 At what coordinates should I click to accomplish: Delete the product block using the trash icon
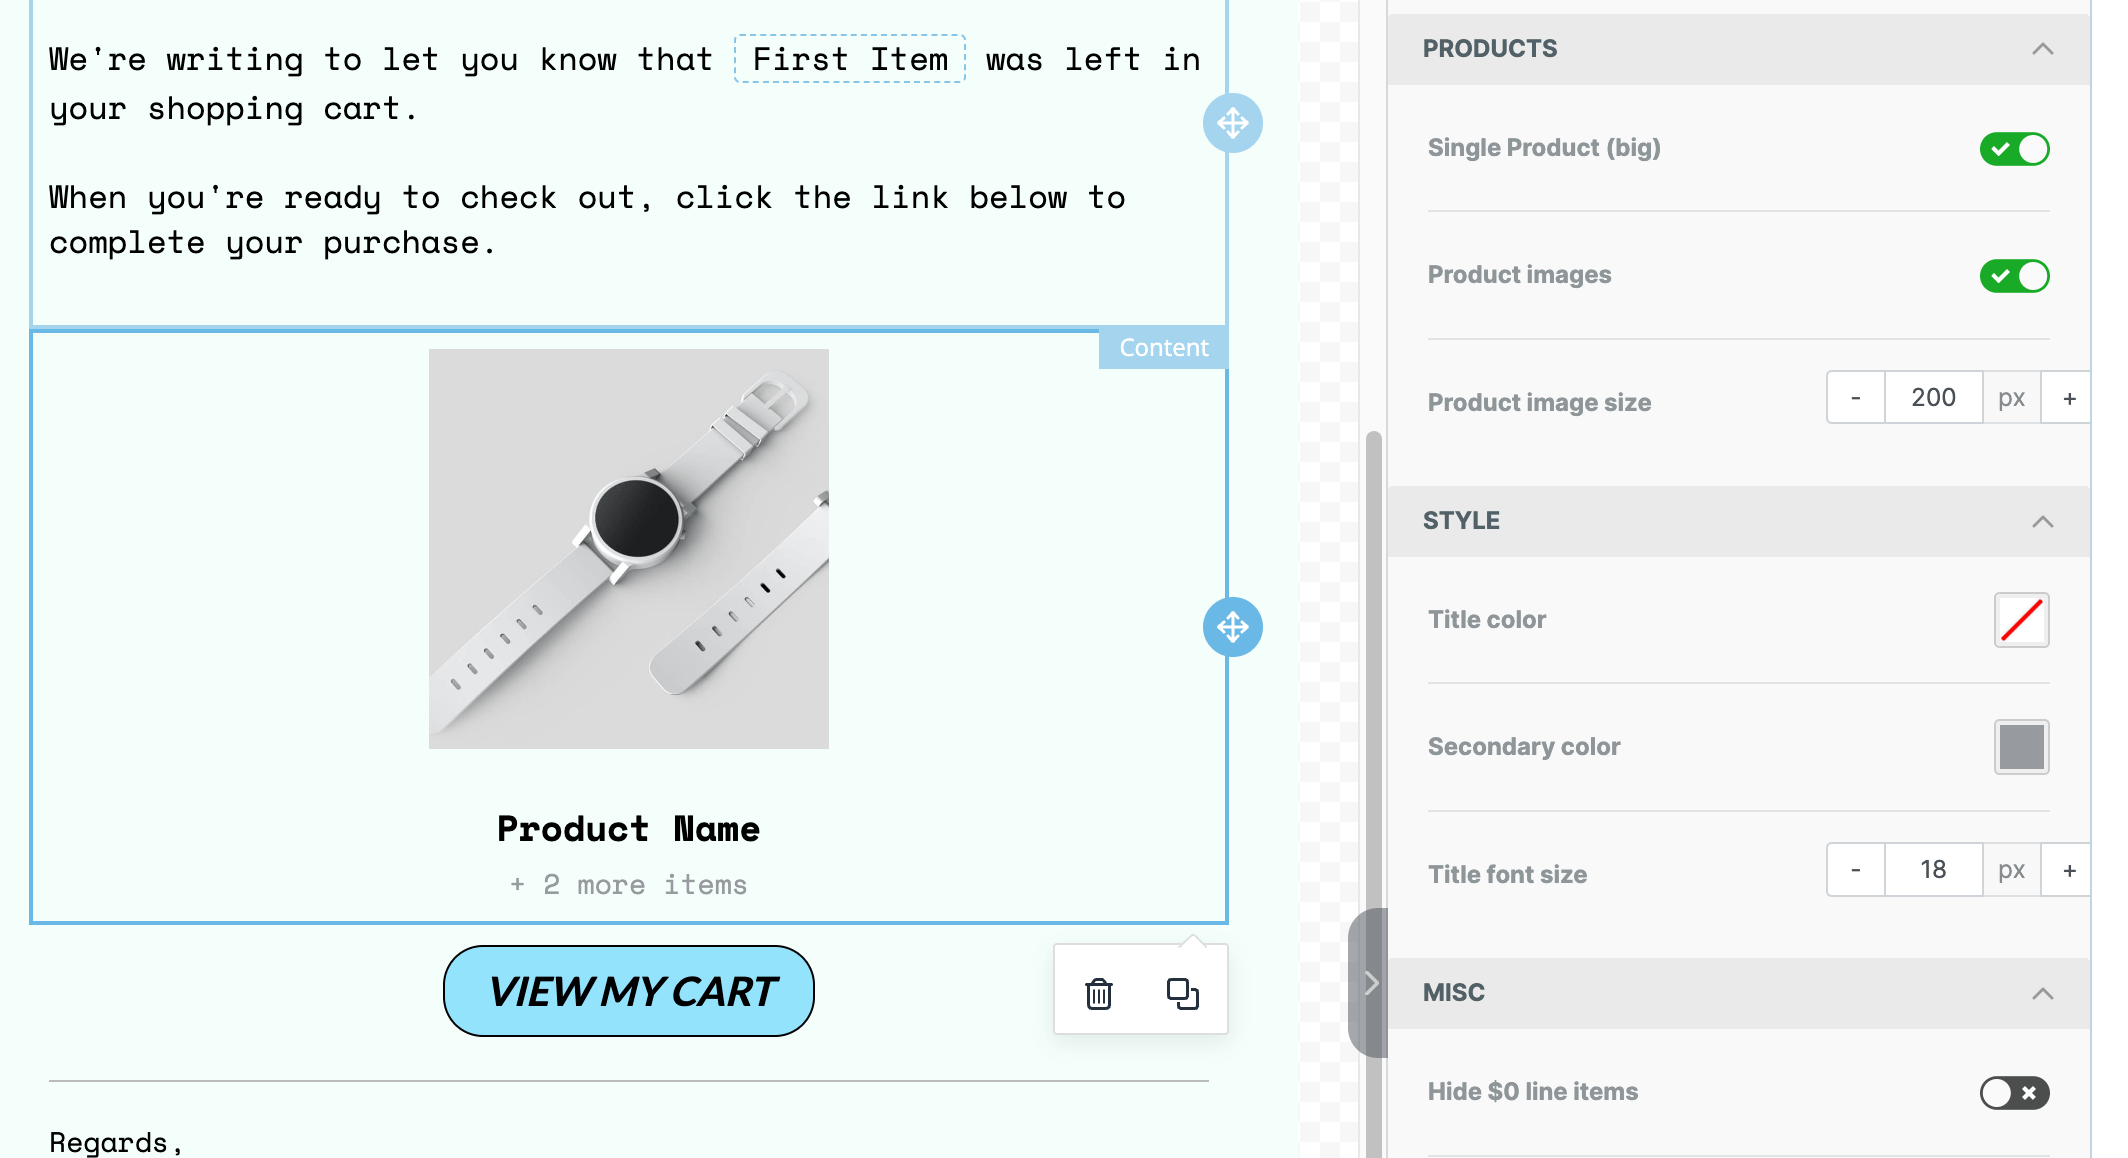click(1097, 995)
